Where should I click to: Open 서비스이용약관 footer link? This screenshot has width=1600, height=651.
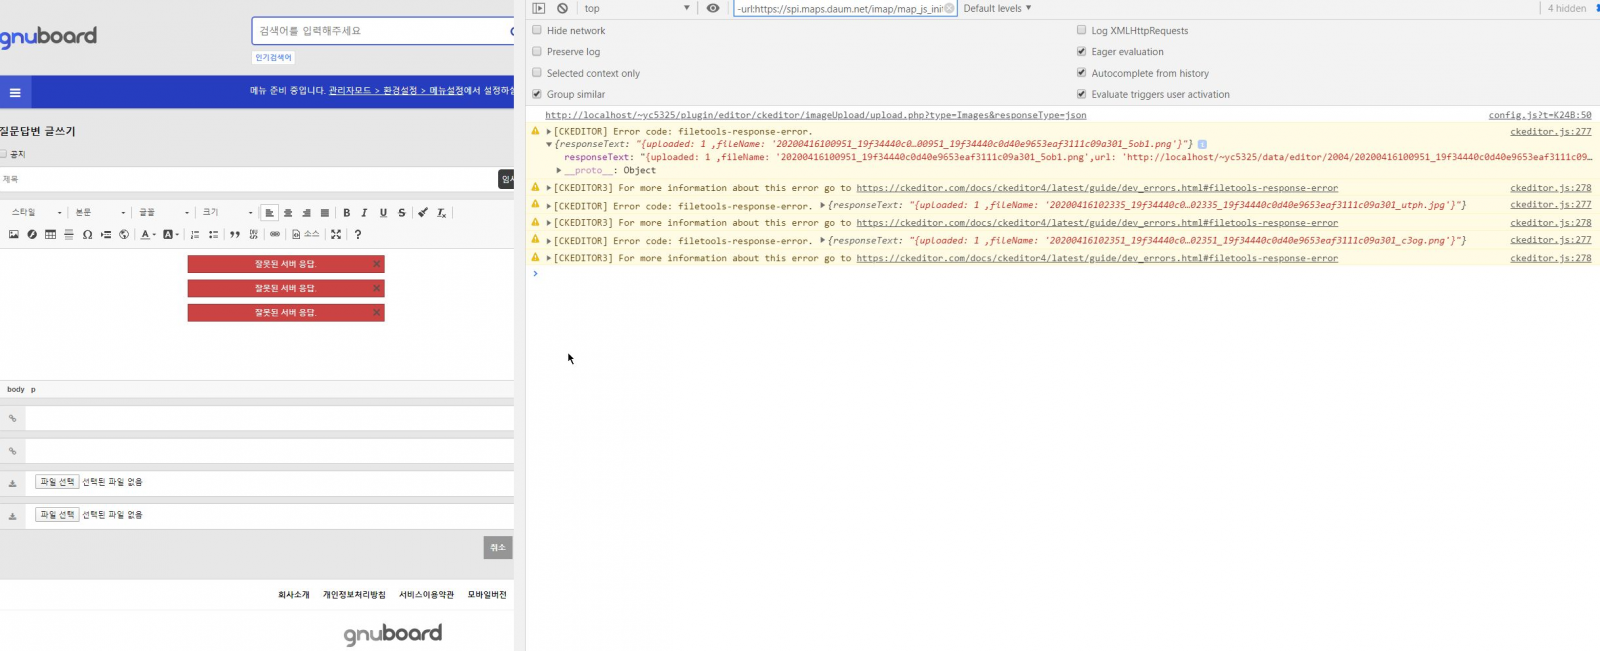(427, 595)
